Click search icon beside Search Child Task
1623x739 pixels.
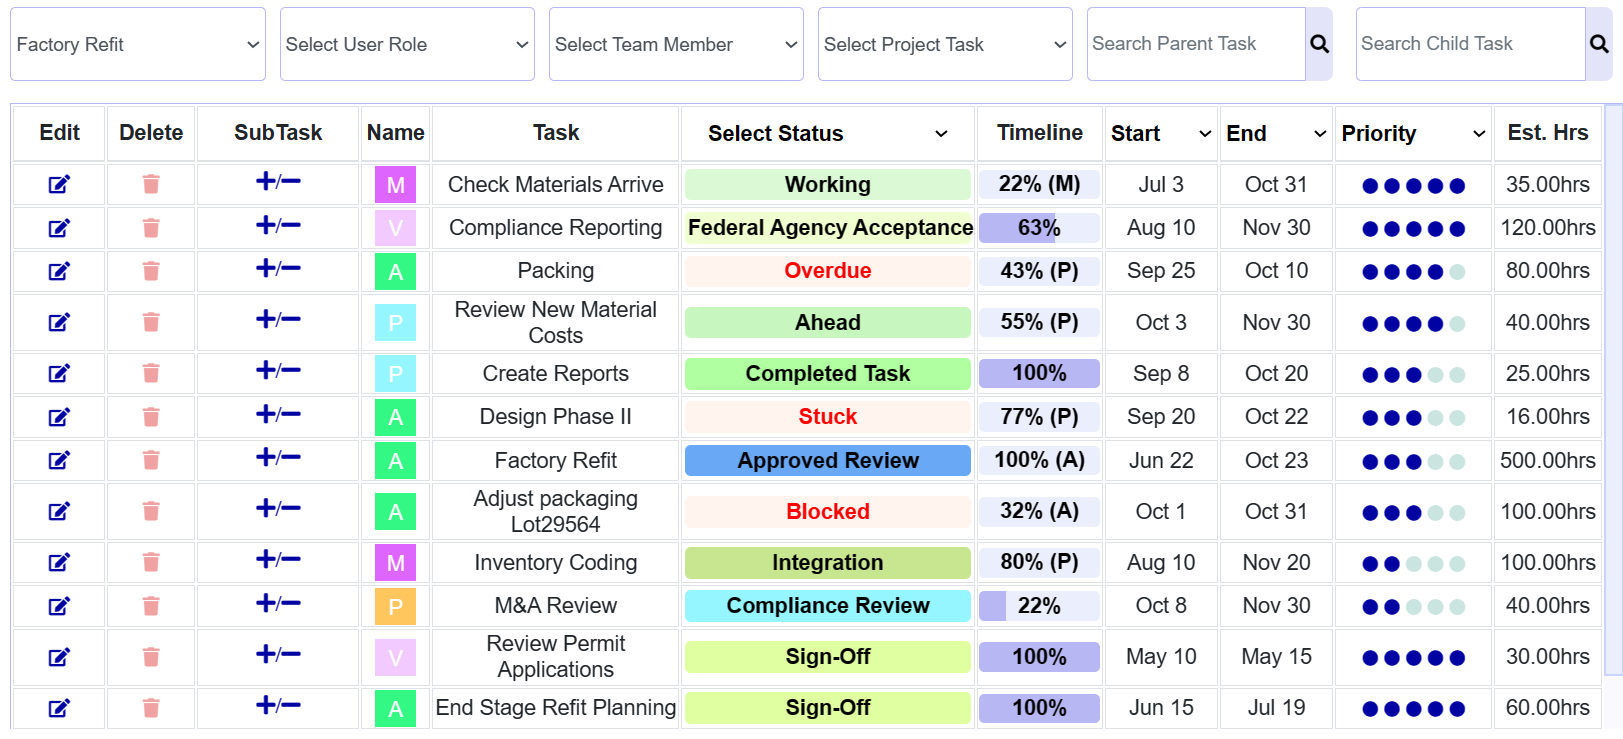click(1598, 44)
